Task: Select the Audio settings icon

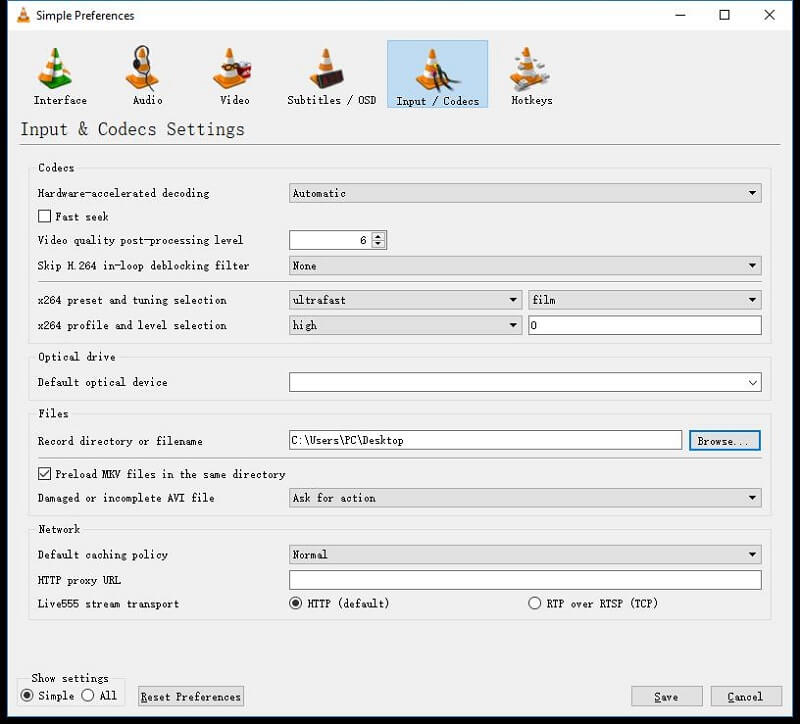Action: [x=145, y=73]
